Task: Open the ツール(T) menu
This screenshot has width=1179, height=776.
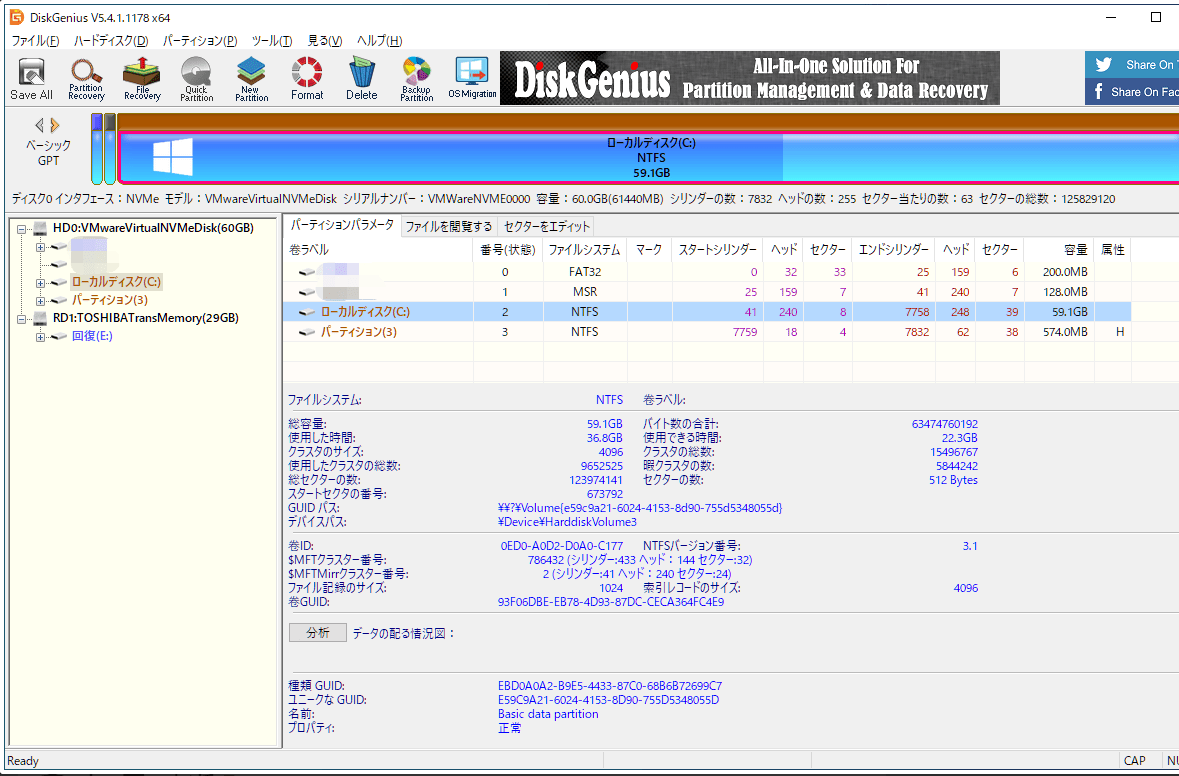Action: [x=271, y=41]
